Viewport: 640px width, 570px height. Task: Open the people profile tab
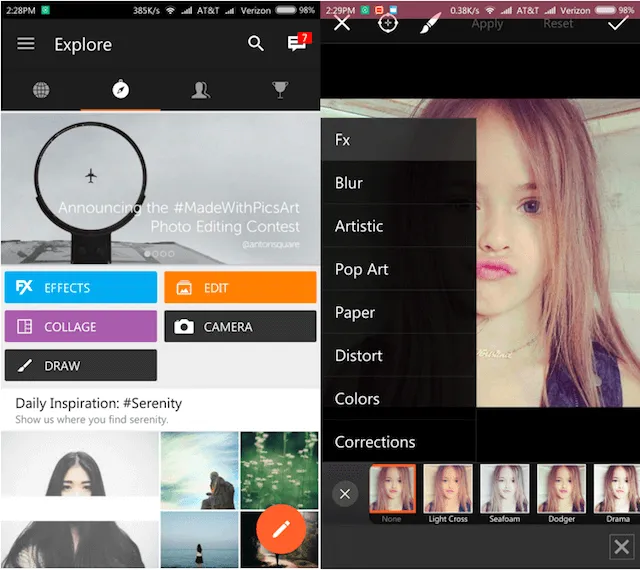(200, 90)
